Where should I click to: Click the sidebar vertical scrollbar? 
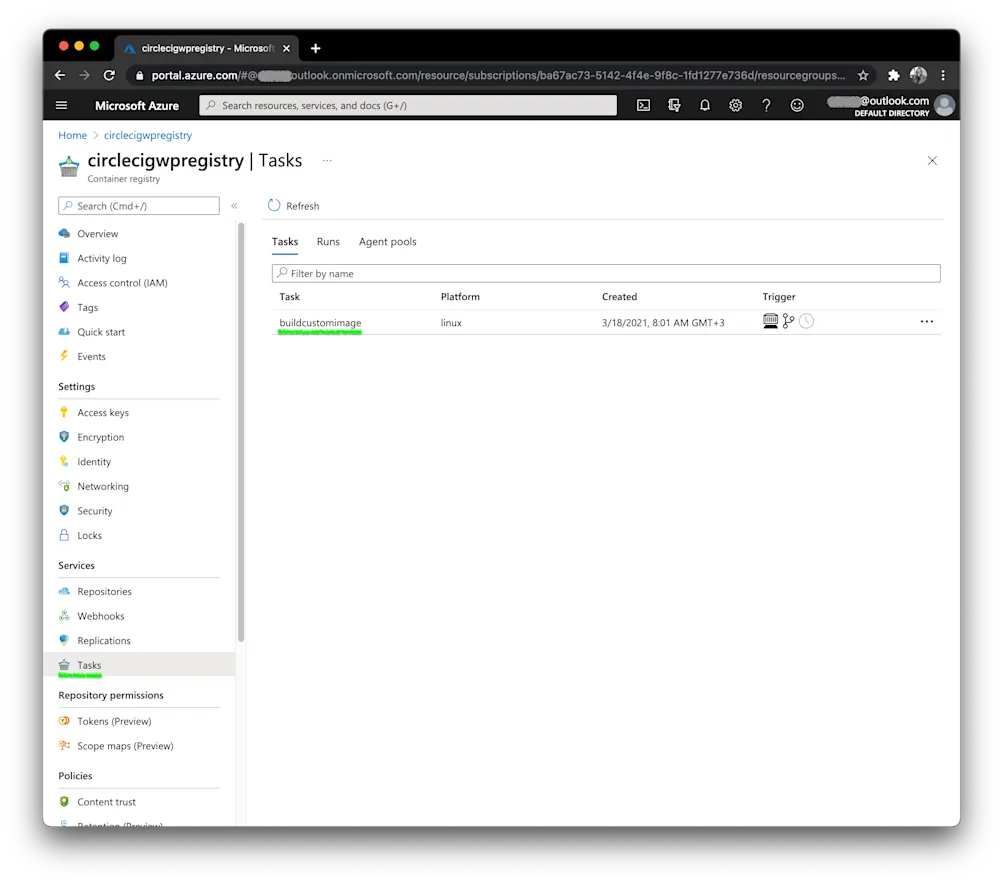point(241,432)
